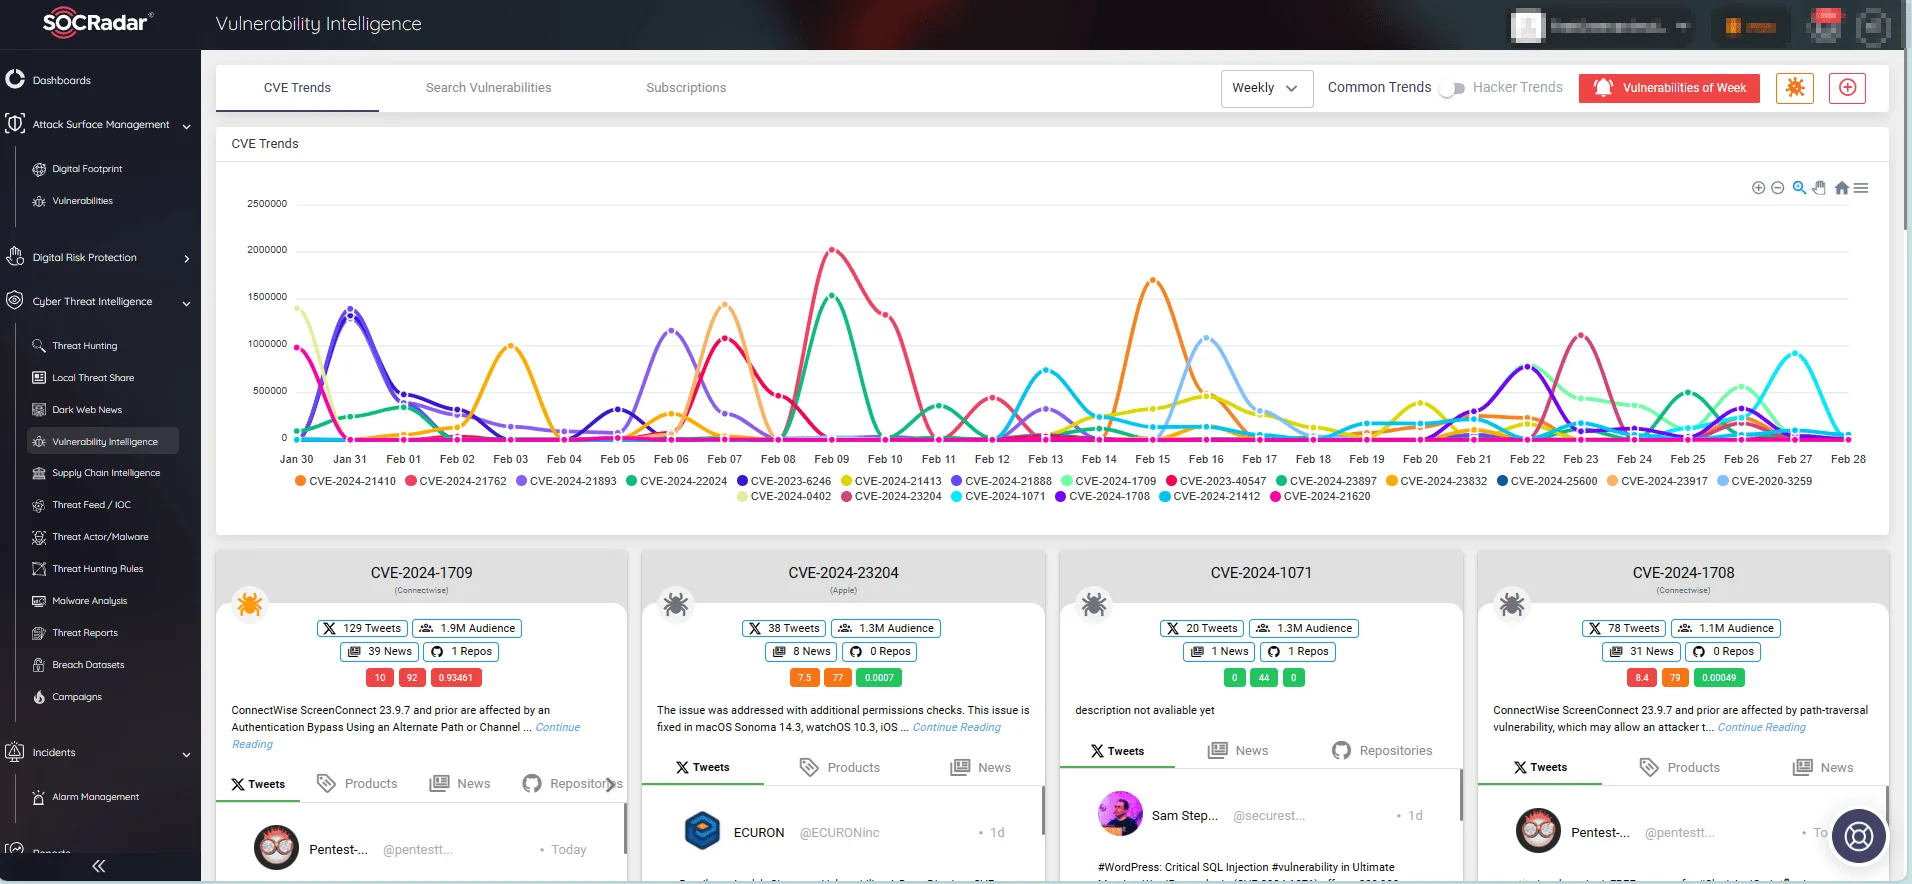
Task: Open Breach Datasets sidebar item
Action: tap(88, 665)
